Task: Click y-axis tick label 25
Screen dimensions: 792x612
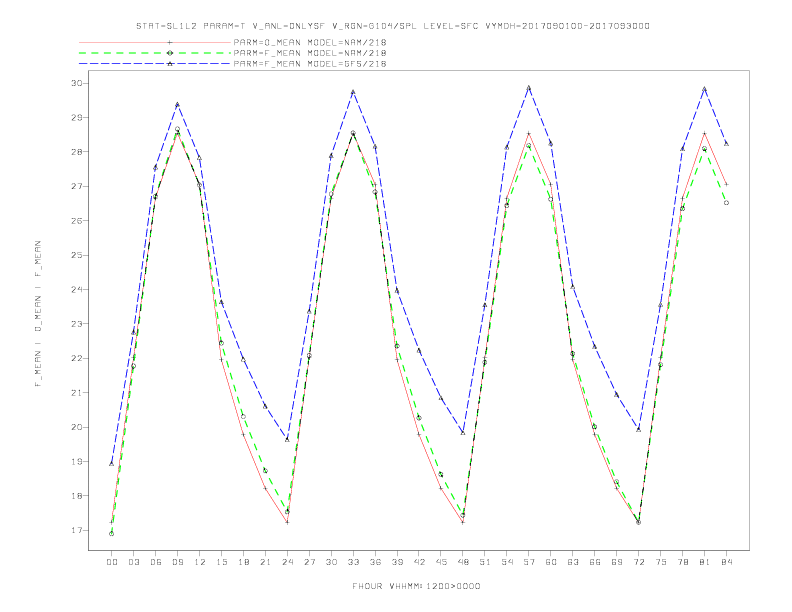Action: pyautogui.click(x=77, y=255)
